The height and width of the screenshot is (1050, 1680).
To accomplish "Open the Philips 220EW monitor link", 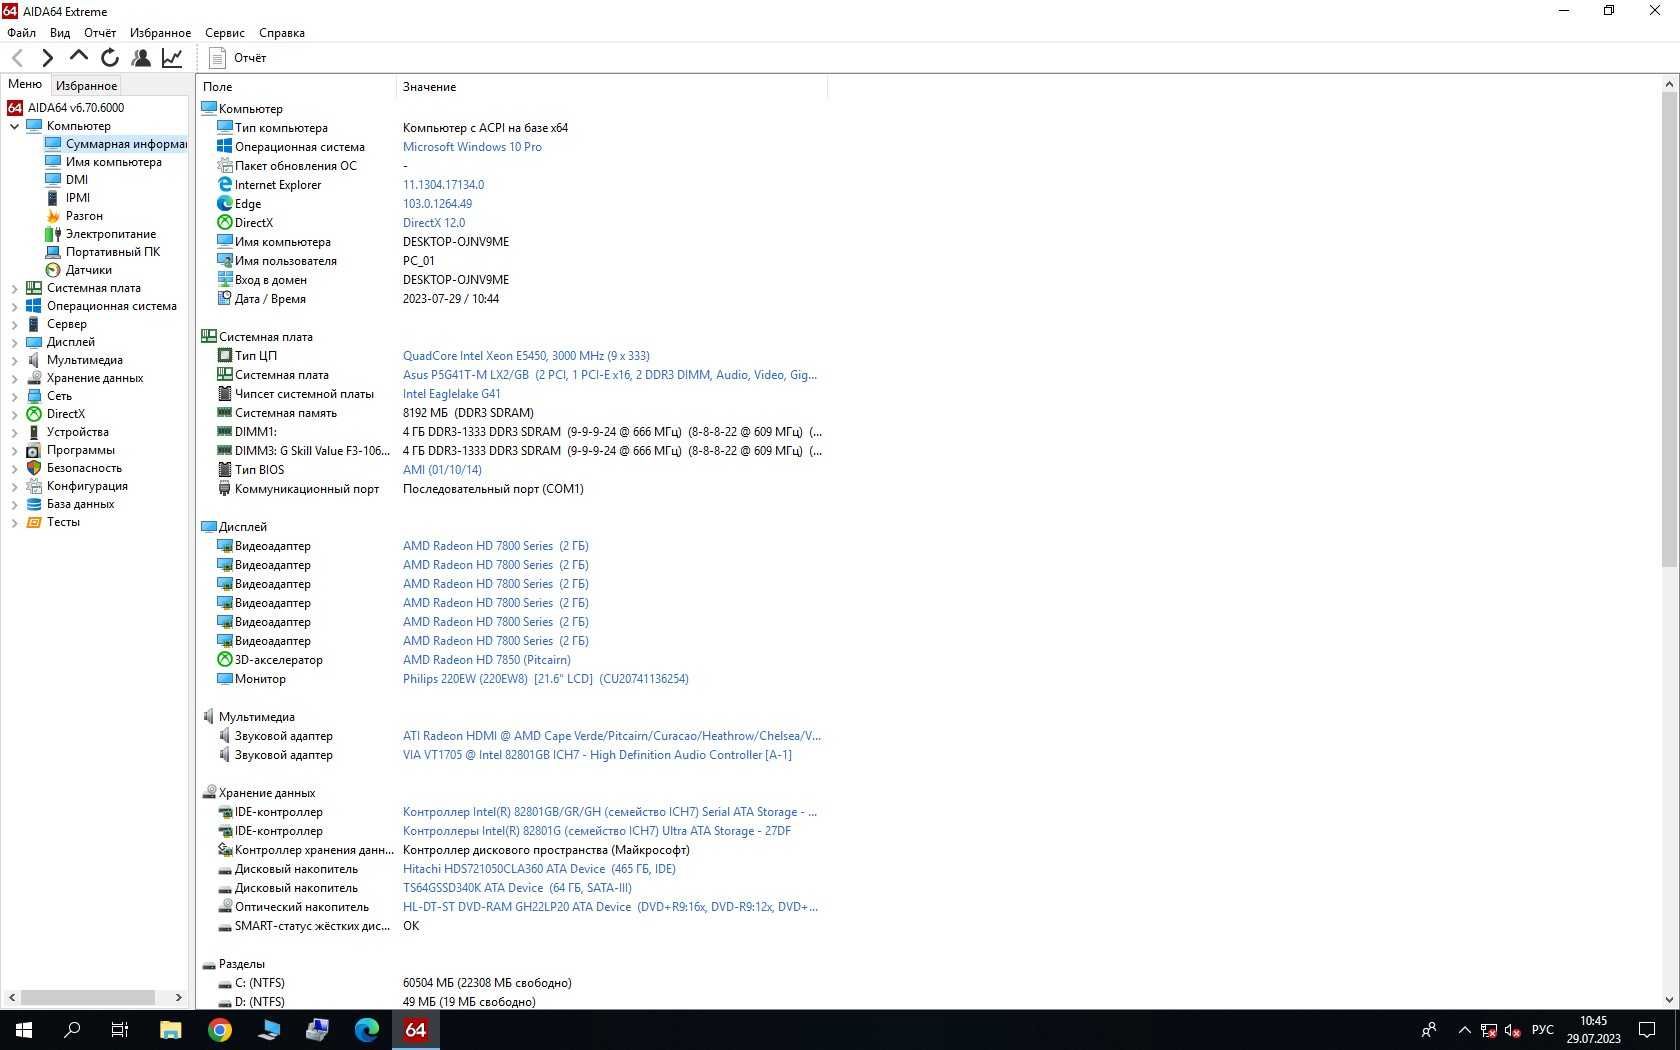I will (546, 679).
